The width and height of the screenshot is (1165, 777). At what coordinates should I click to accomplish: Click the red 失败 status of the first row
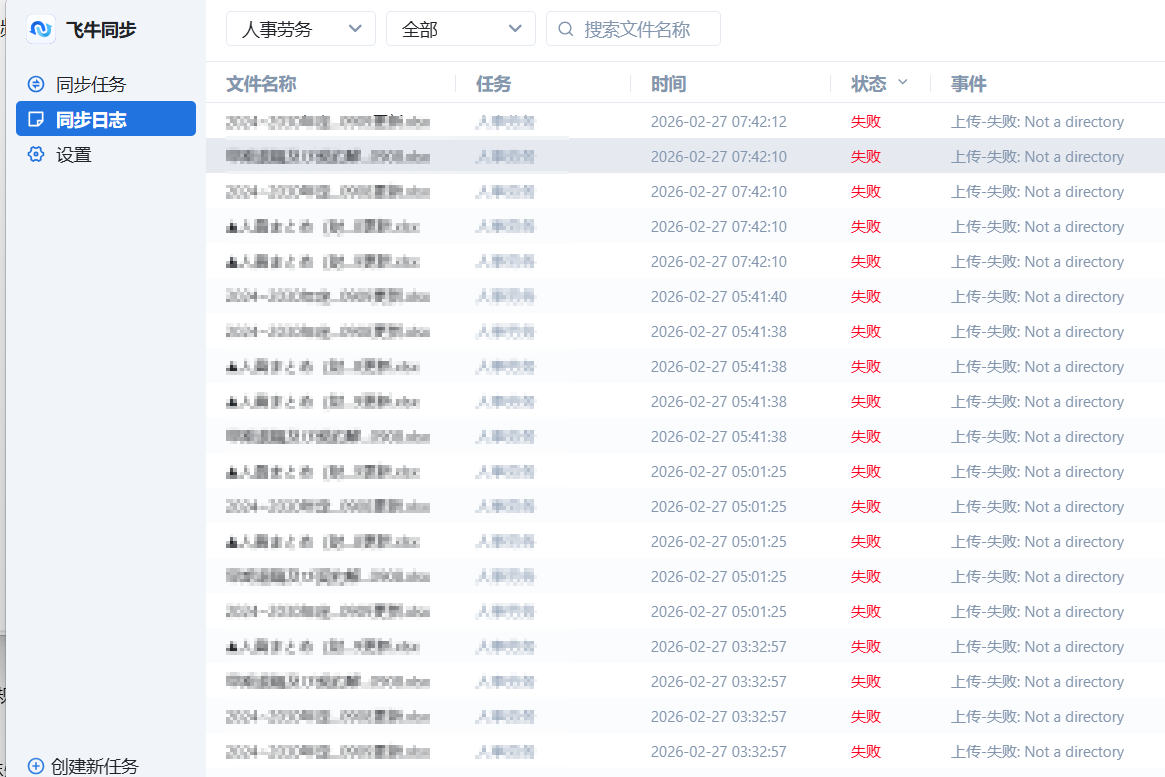[865, 121]
